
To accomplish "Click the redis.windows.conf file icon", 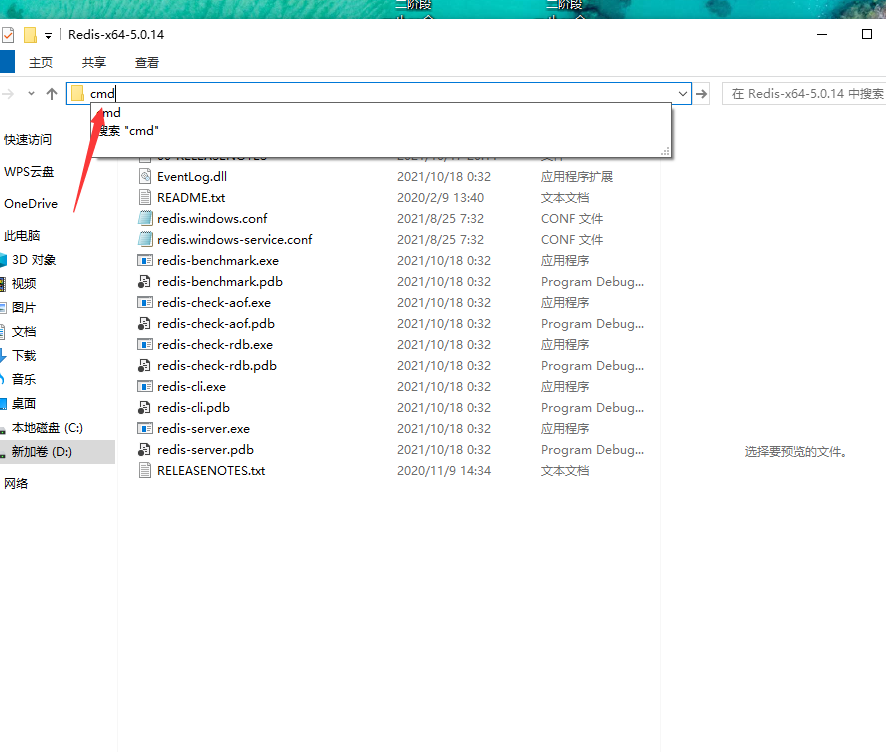I will click(145, 218).
